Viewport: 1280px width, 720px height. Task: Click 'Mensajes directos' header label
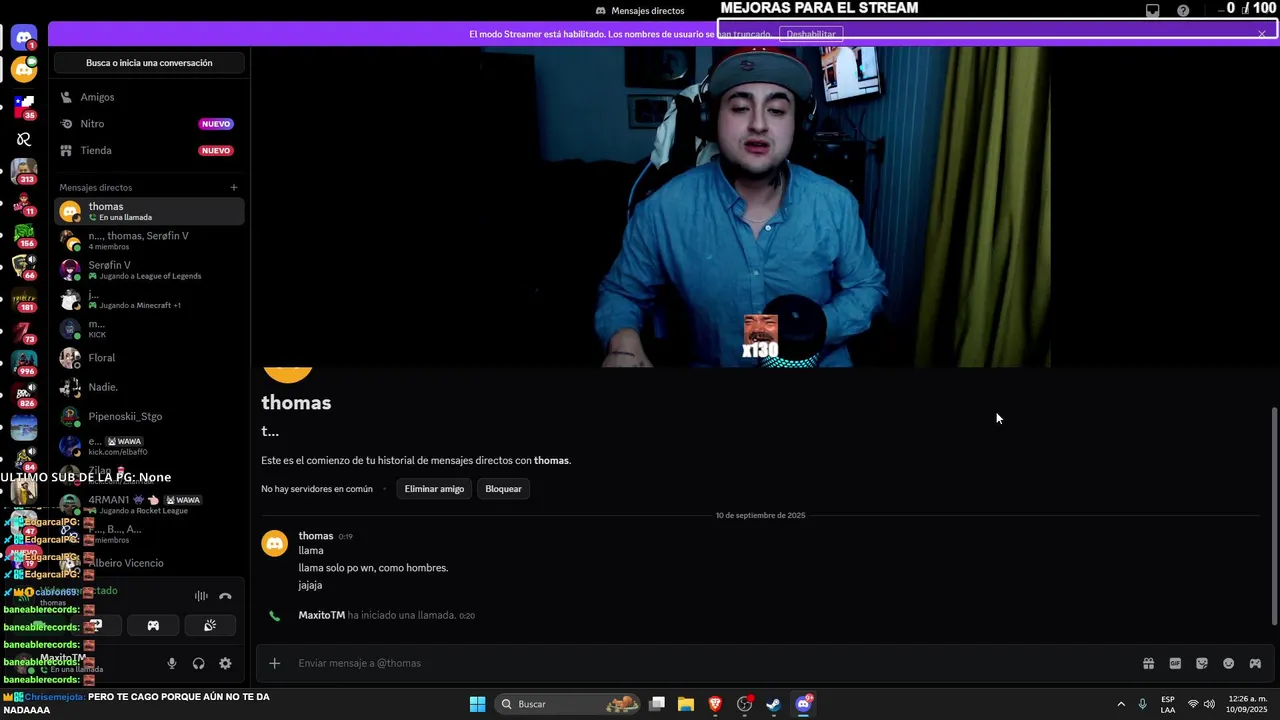pos(648,10)
